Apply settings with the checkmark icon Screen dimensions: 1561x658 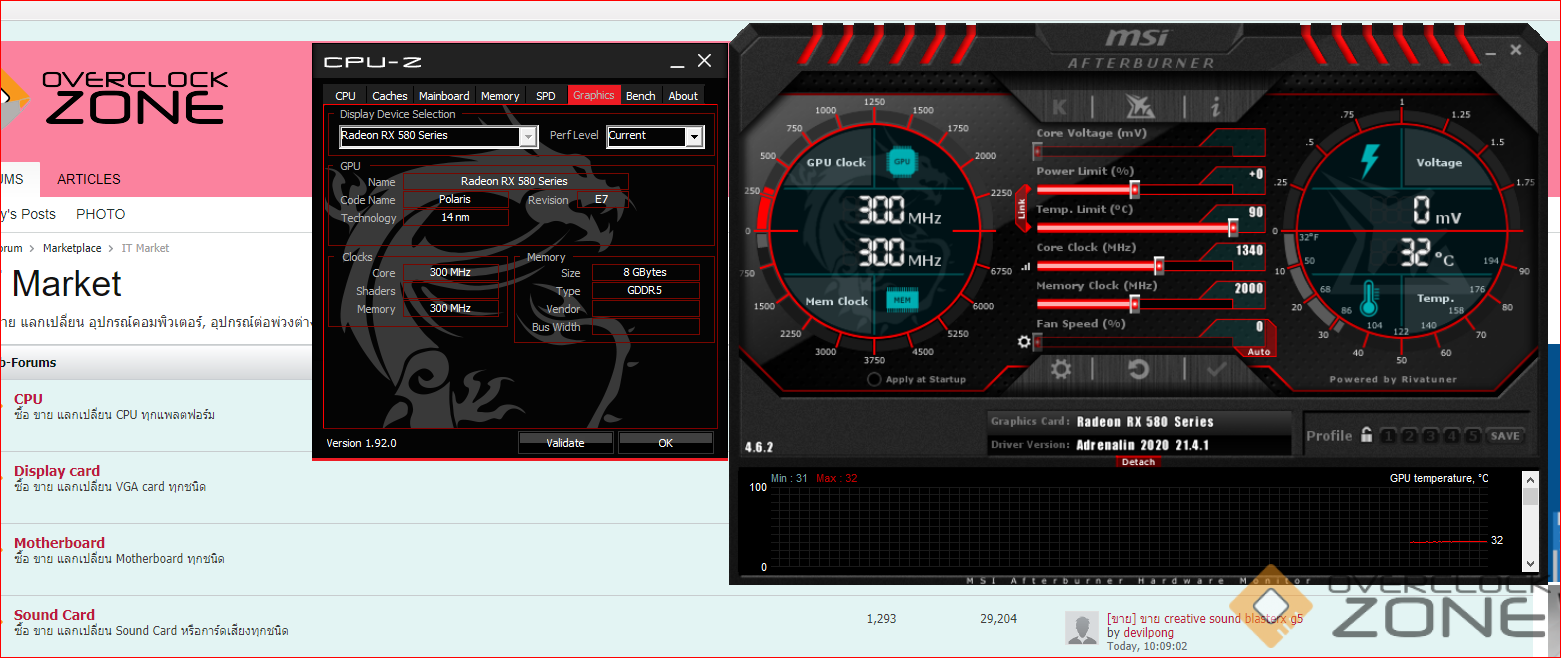tap(1216, 369)
